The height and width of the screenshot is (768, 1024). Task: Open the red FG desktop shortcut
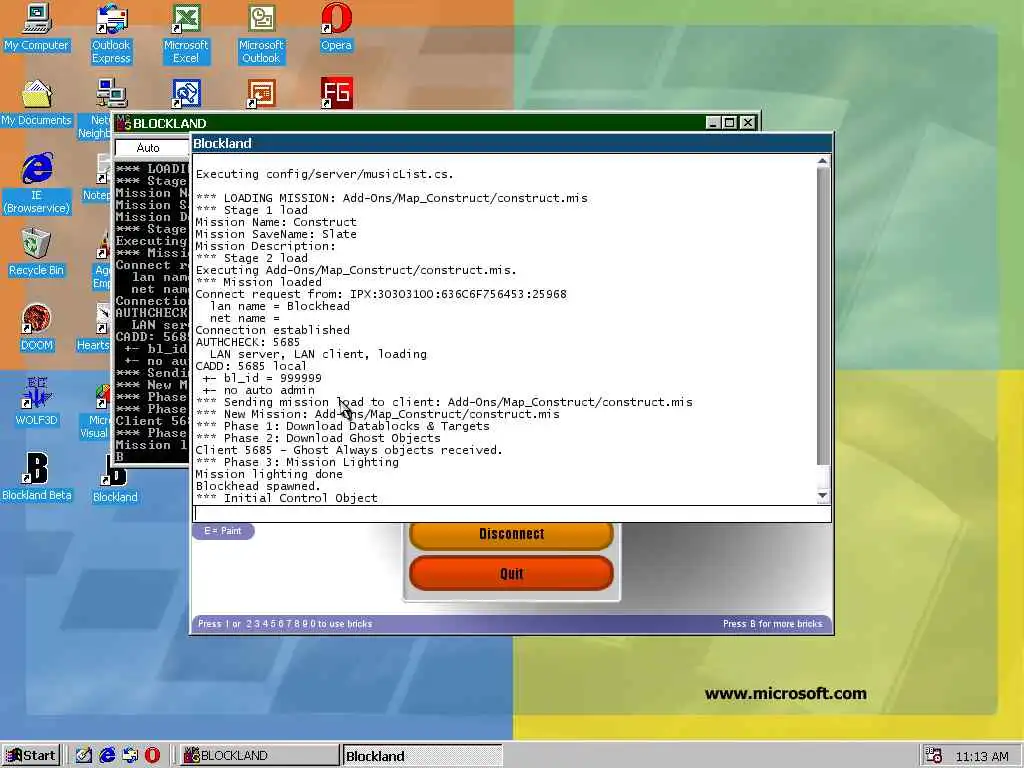click(x=336, y=93)
